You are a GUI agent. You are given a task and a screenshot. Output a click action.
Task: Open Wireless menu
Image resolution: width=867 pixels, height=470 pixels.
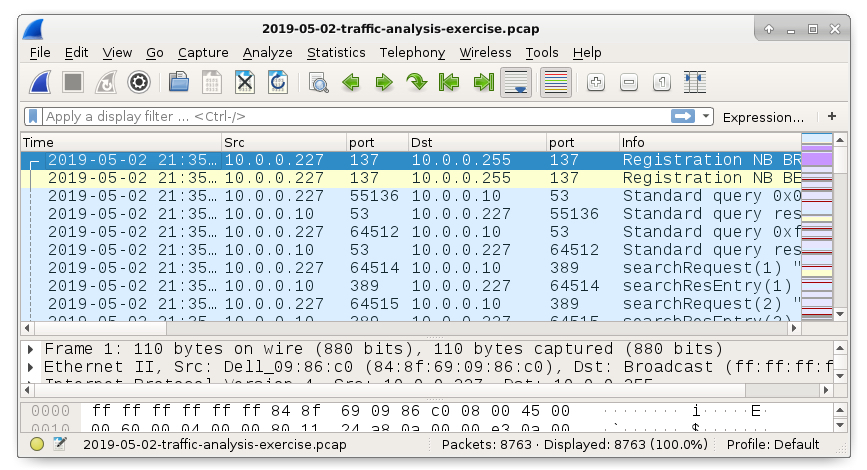point(485,53)
